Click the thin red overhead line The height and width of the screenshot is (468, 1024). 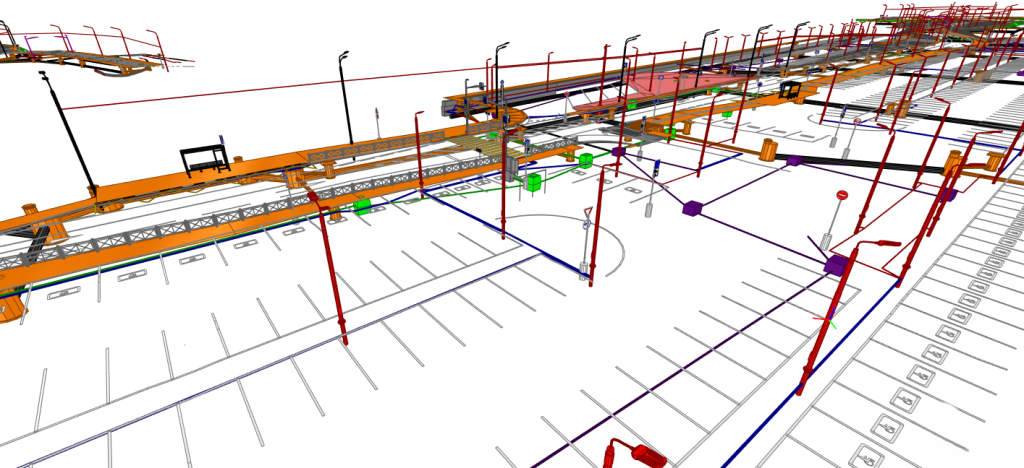tap(250, 86)
